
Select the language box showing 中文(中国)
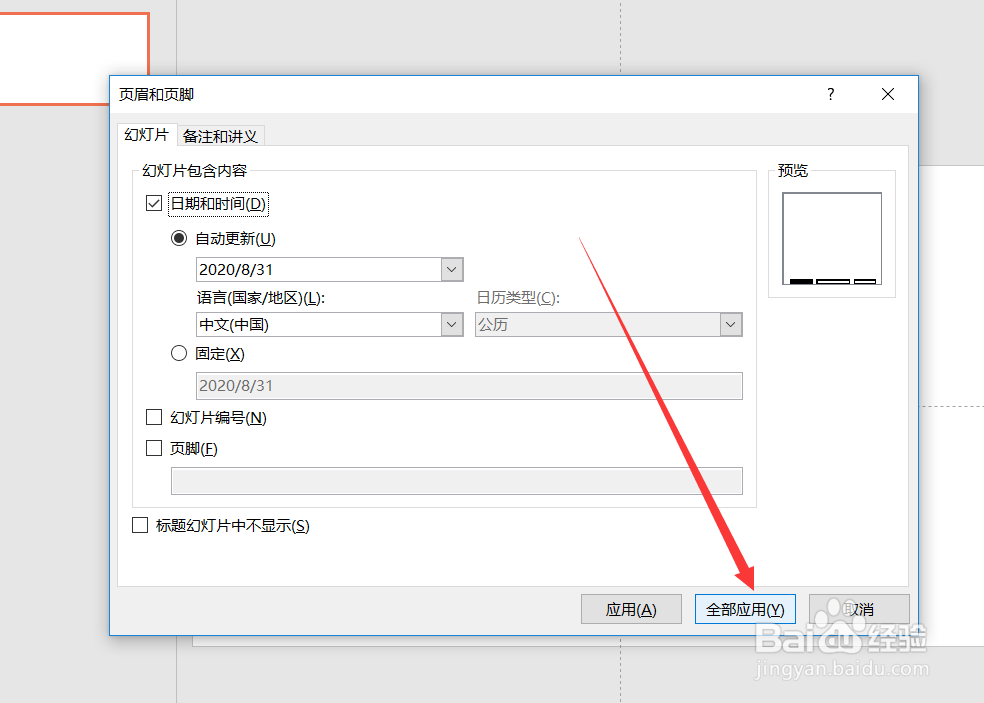coord(320,324)
